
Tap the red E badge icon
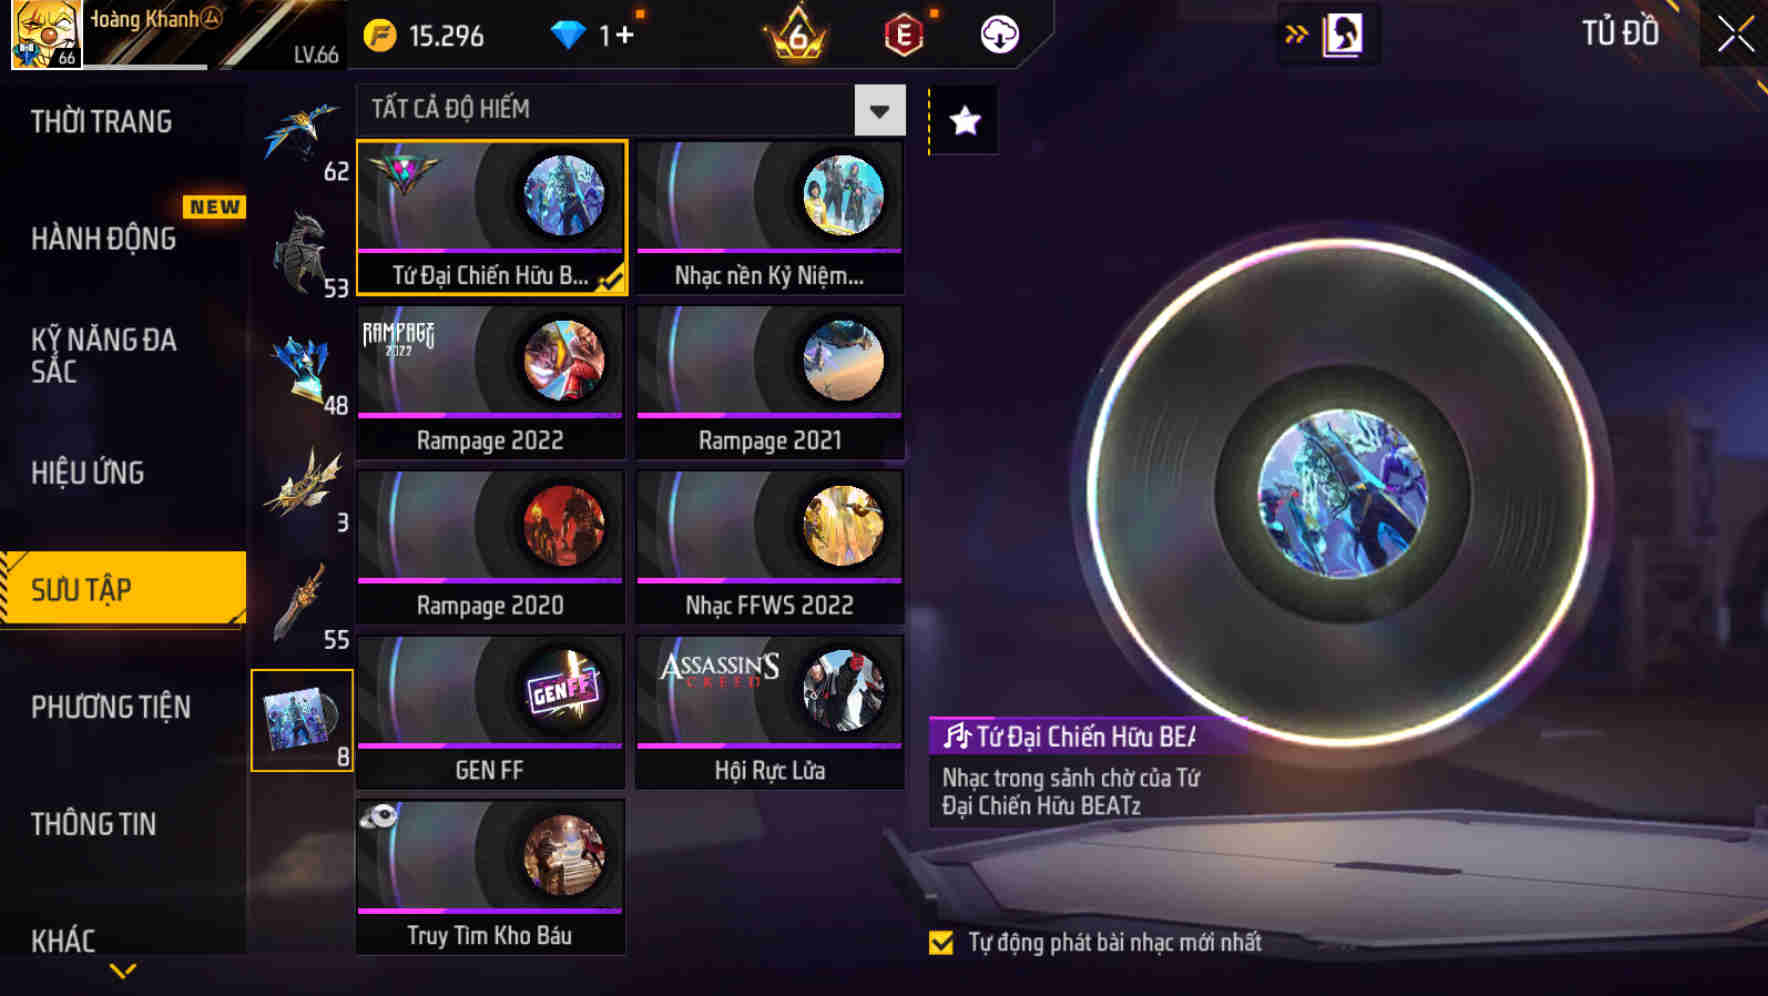click(x=903, y=36)
